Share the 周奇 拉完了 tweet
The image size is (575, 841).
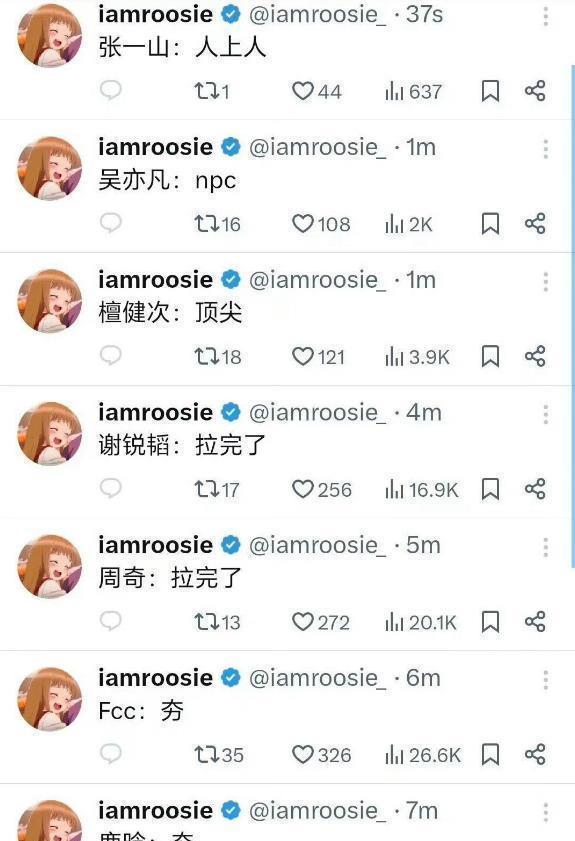(x=535, y=622)
